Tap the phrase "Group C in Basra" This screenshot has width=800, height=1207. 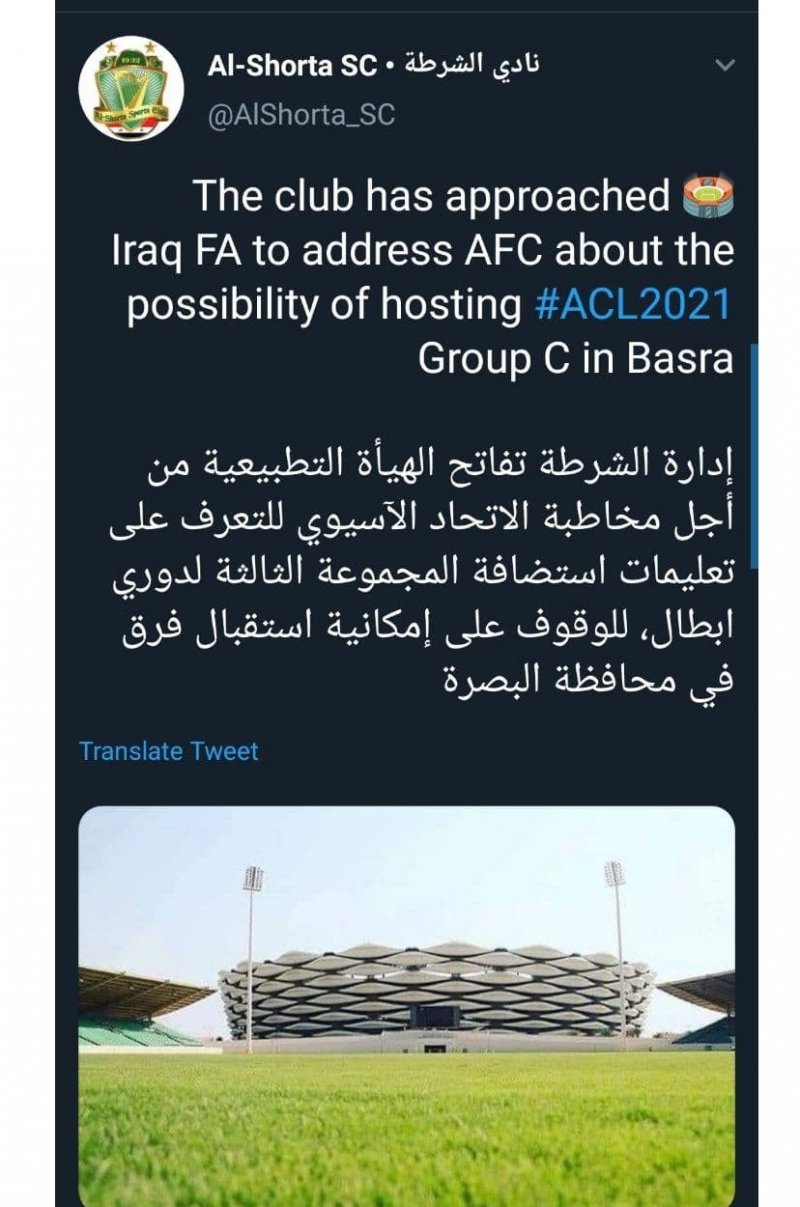tap(575, 360)
